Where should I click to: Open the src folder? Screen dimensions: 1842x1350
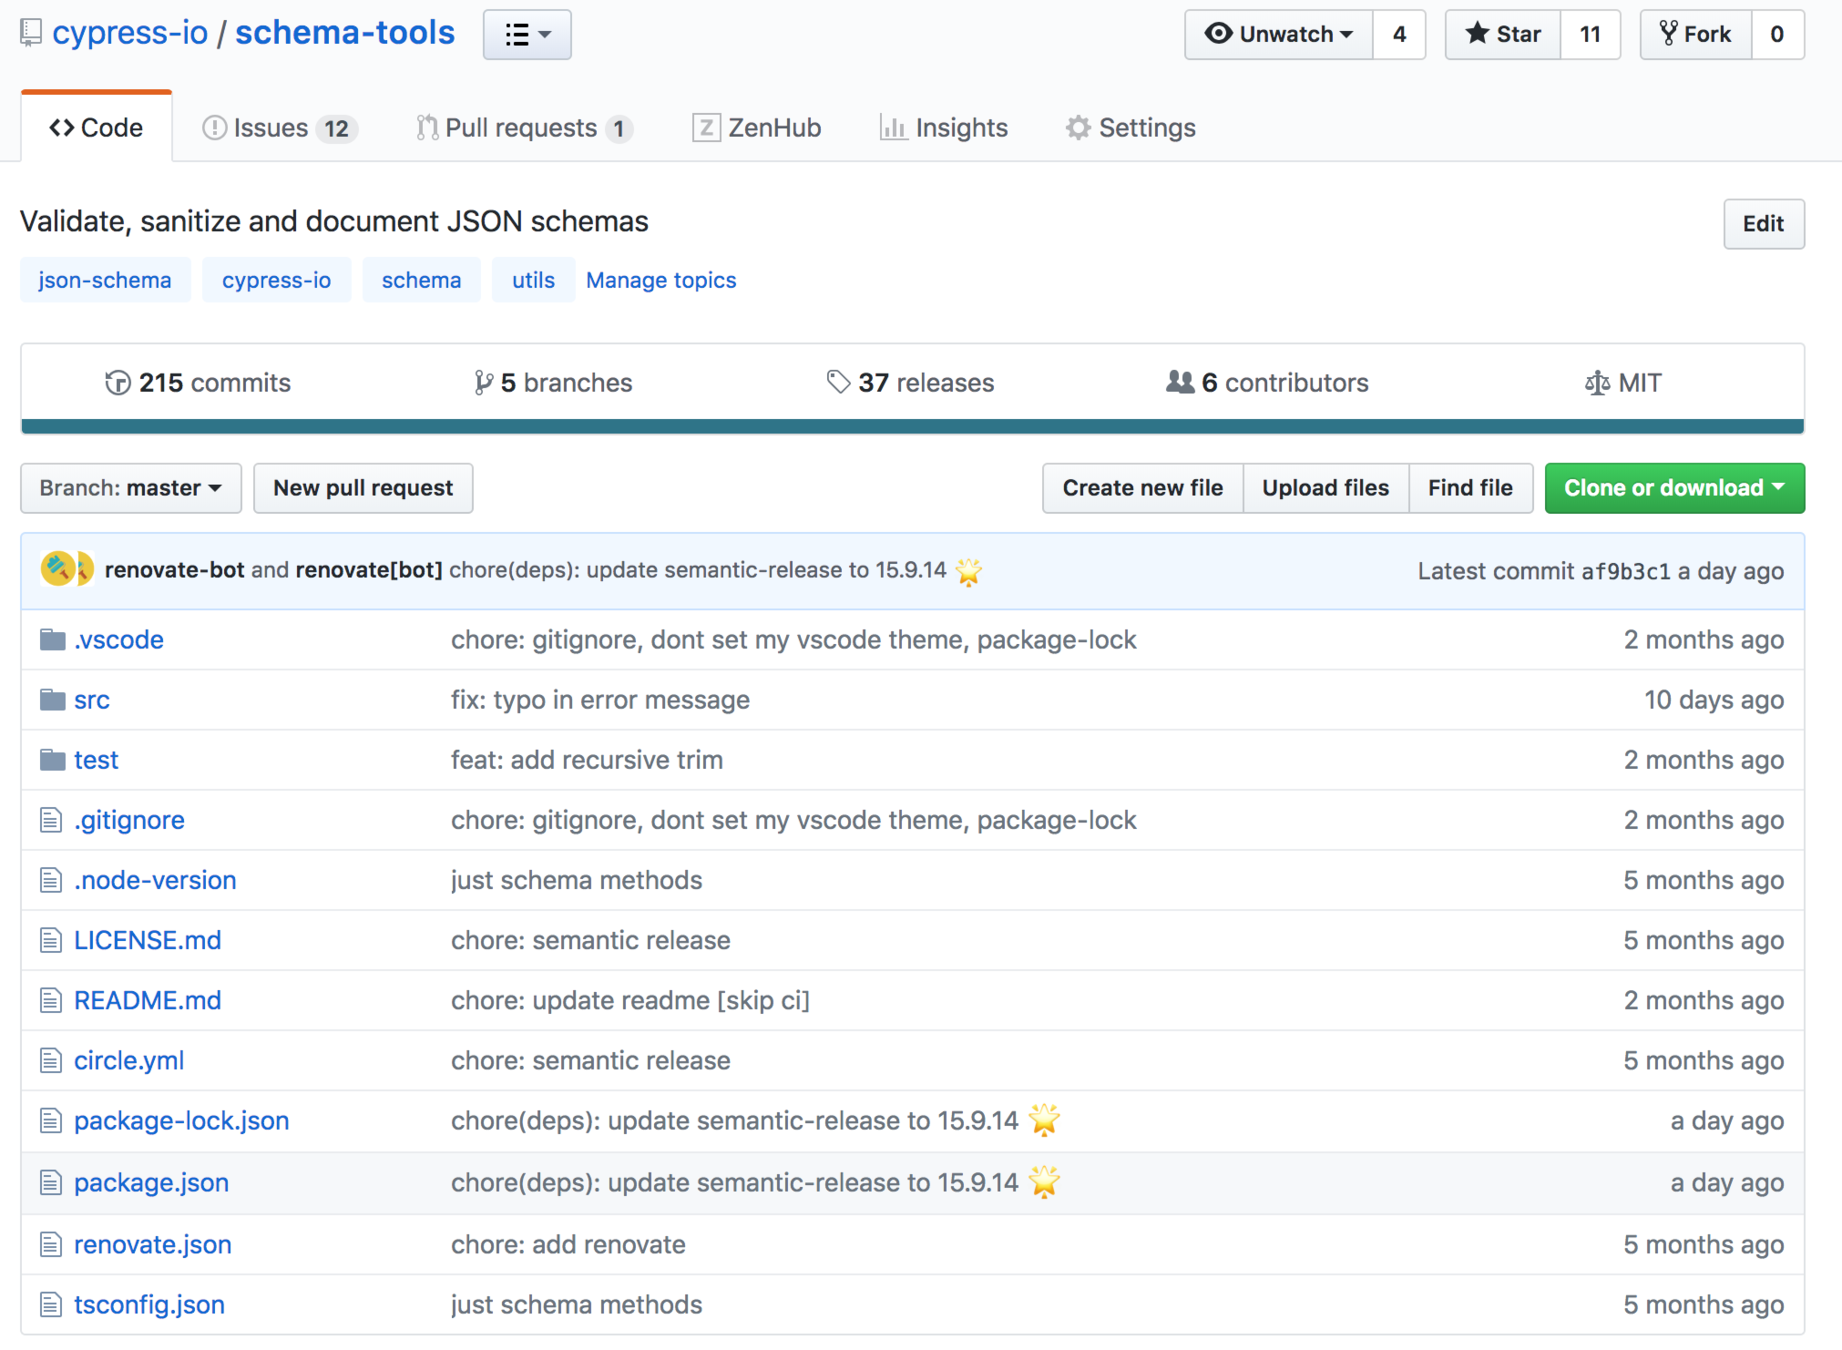click(x=92, y=700)
